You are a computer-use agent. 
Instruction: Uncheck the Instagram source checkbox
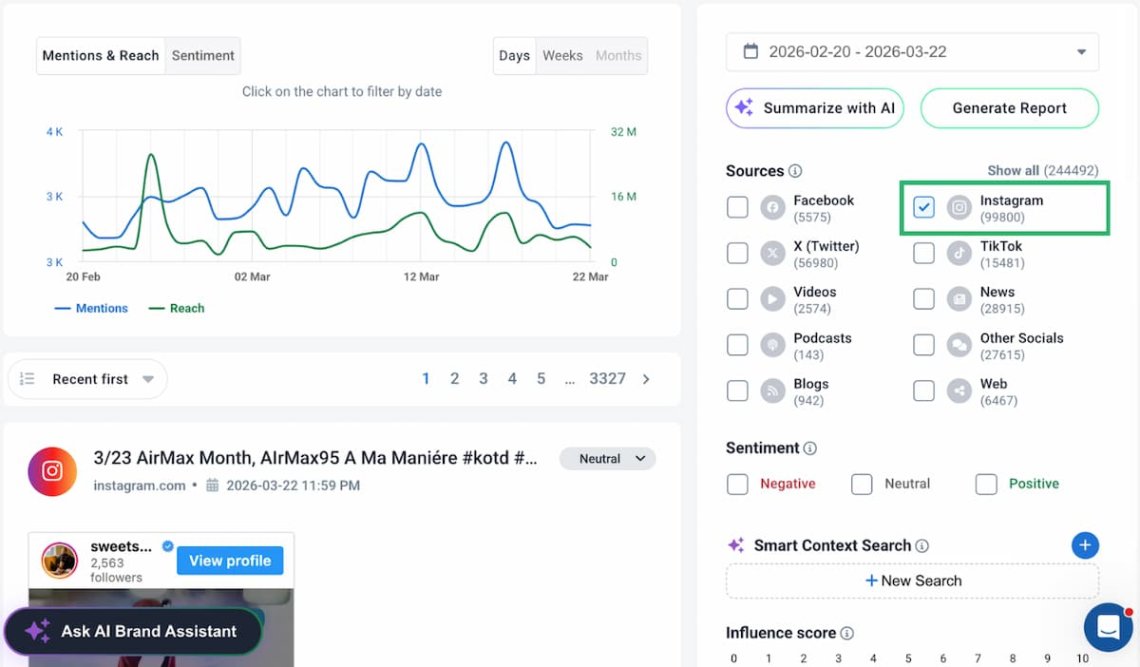click(x=924, y=207)
